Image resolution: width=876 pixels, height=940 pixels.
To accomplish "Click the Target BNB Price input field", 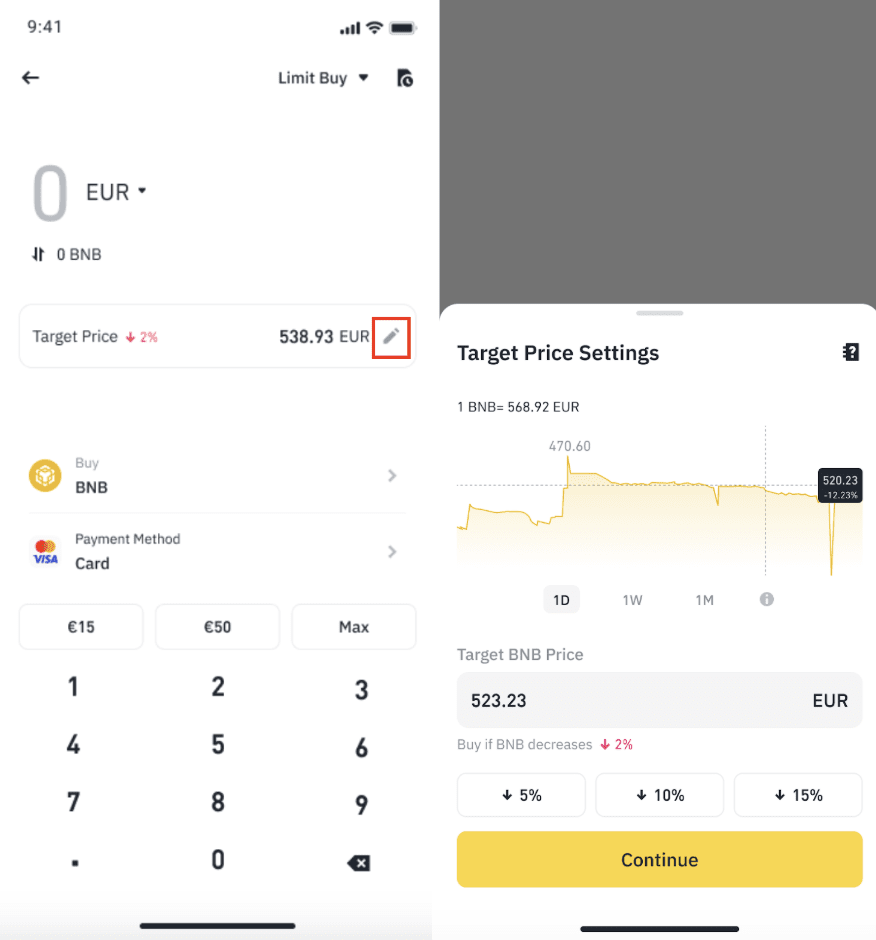I will click(660, 700).
